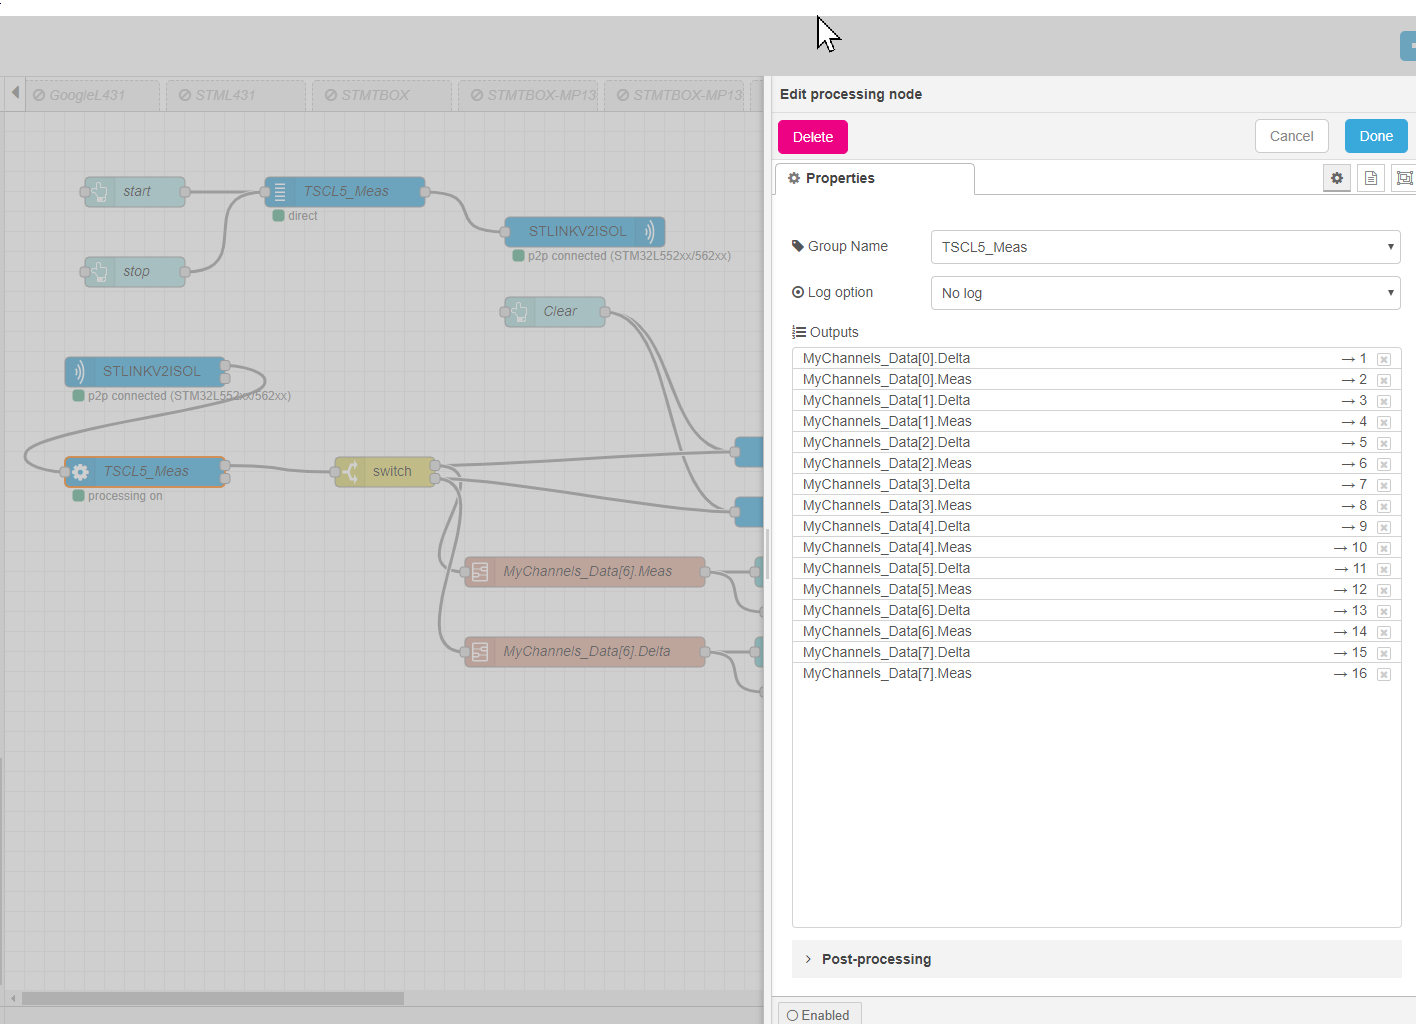Image resolution: width=1416 pixels, height=1024 pixels.
Task: Remove the MyChannels_Data[7].Meas output
Action: pos(1384,674)
